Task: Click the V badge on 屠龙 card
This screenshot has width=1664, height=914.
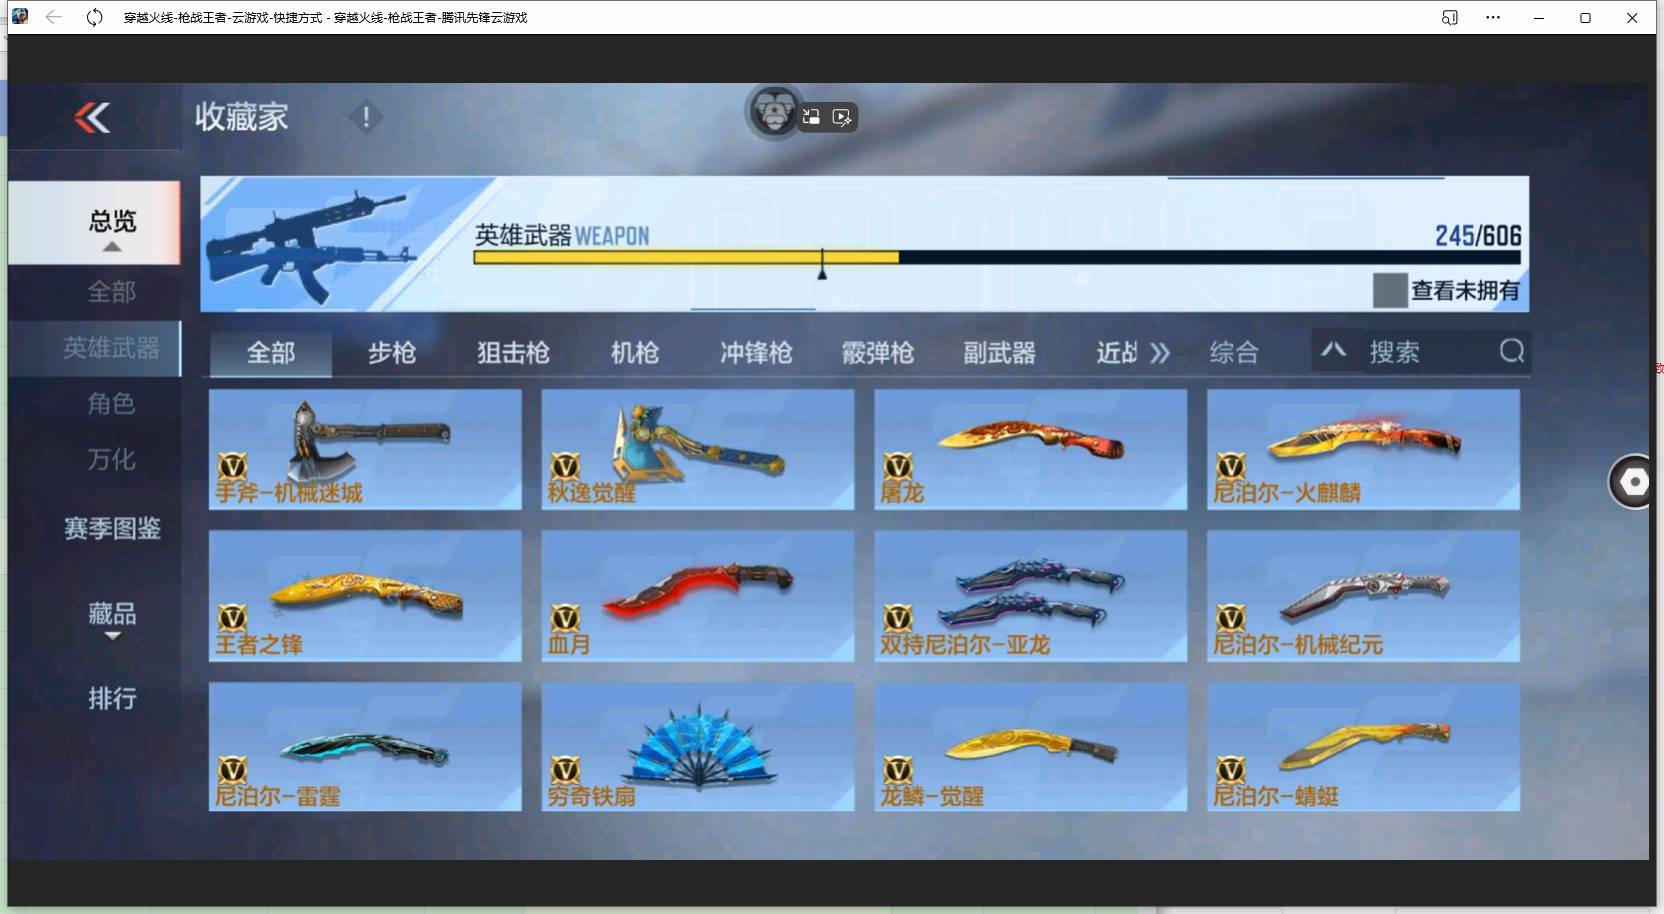Action: (898, 466)
